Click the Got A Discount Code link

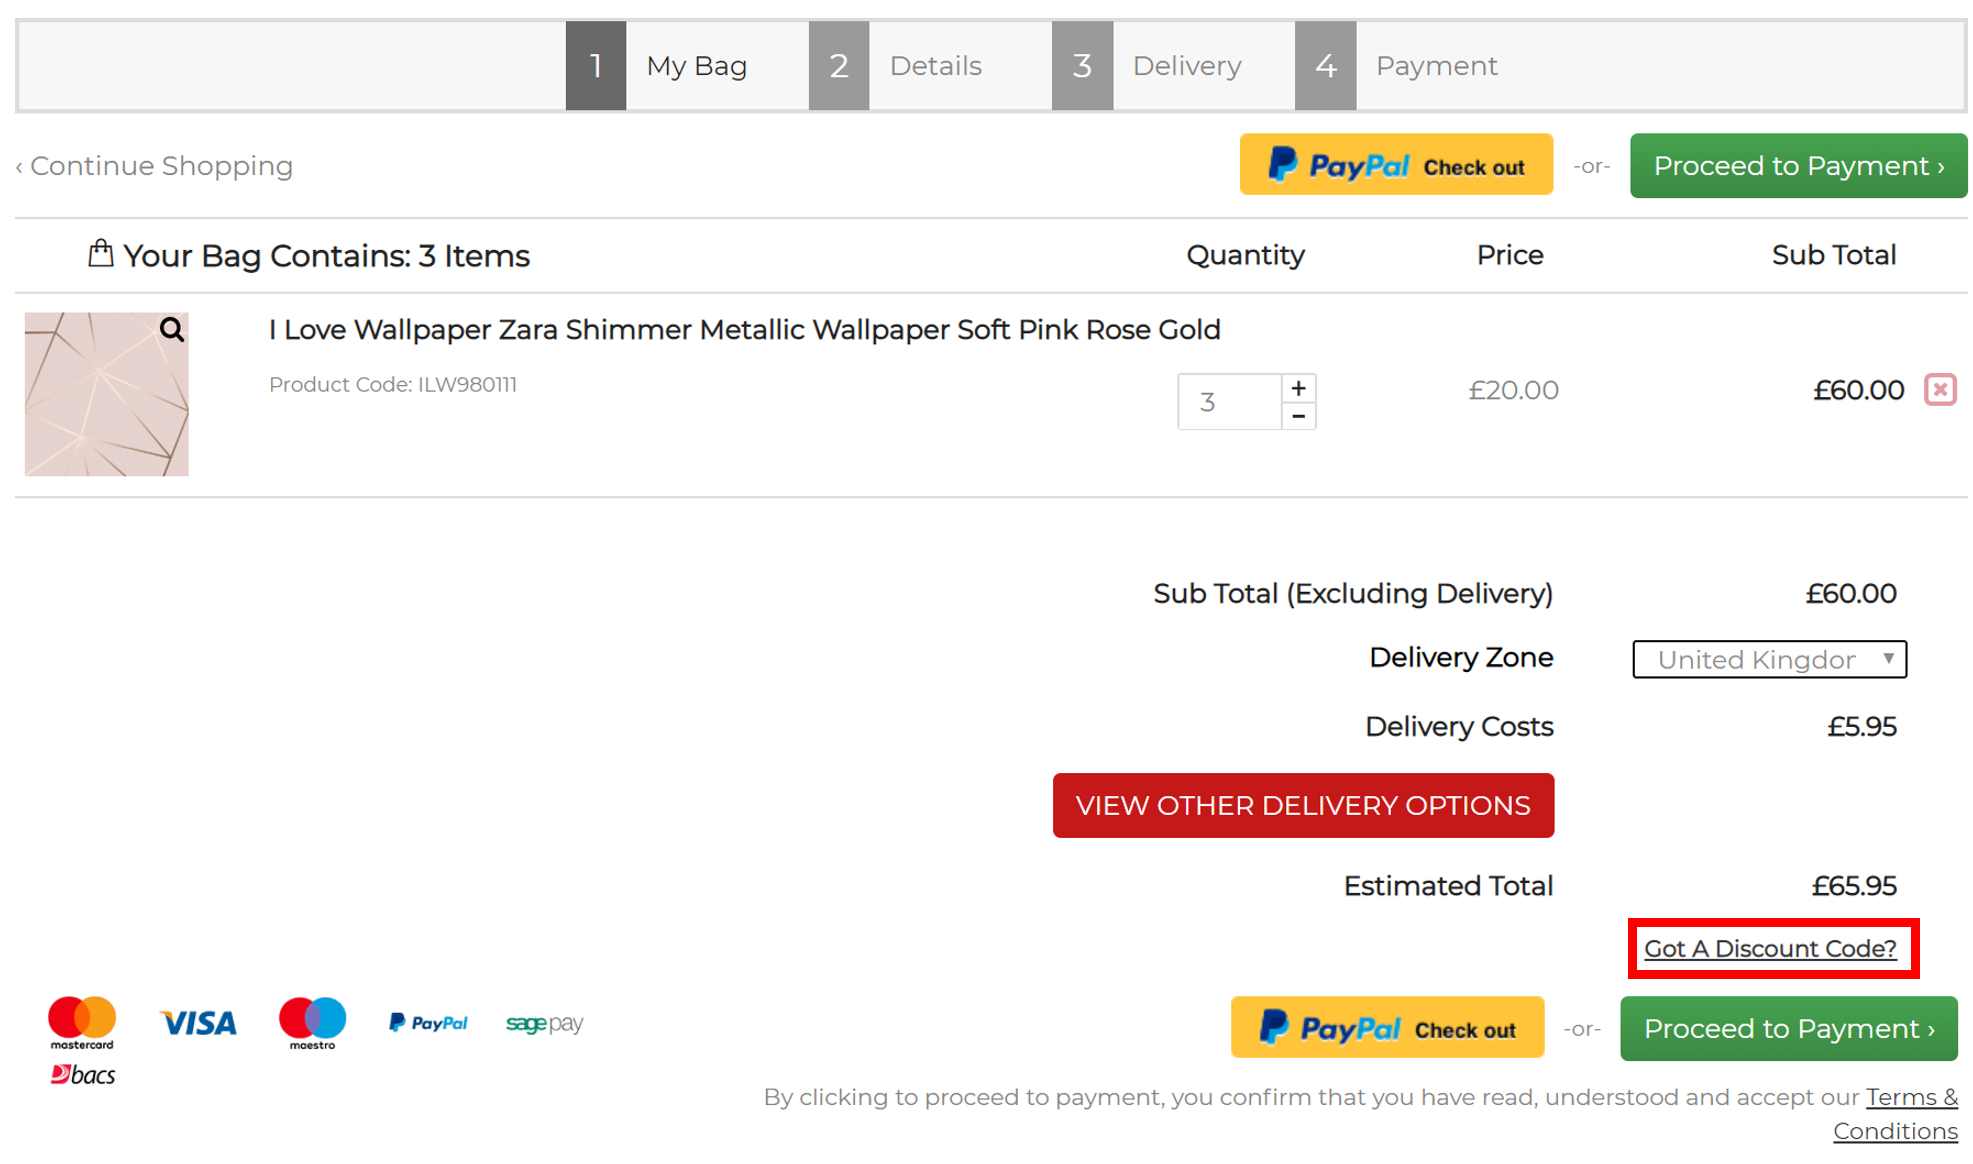(1771, 948)
